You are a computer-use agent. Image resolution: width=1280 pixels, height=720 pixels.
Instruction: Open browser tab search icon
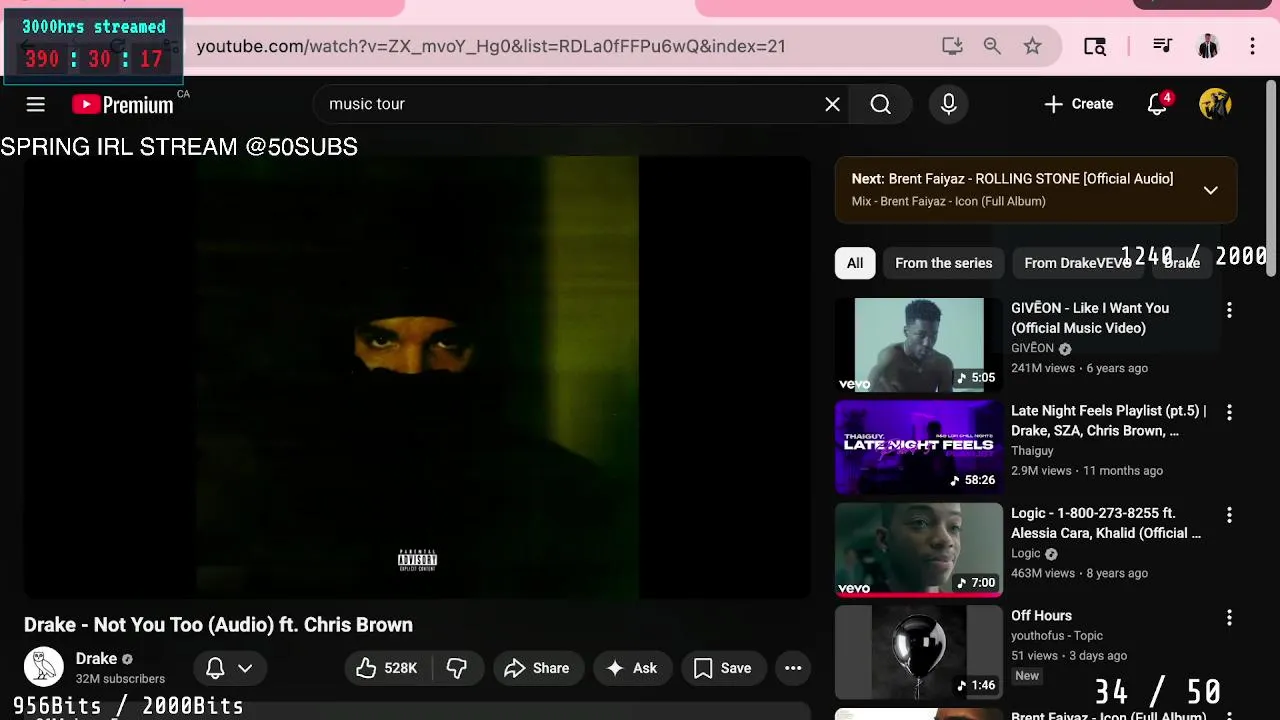tap(1095, 46)
